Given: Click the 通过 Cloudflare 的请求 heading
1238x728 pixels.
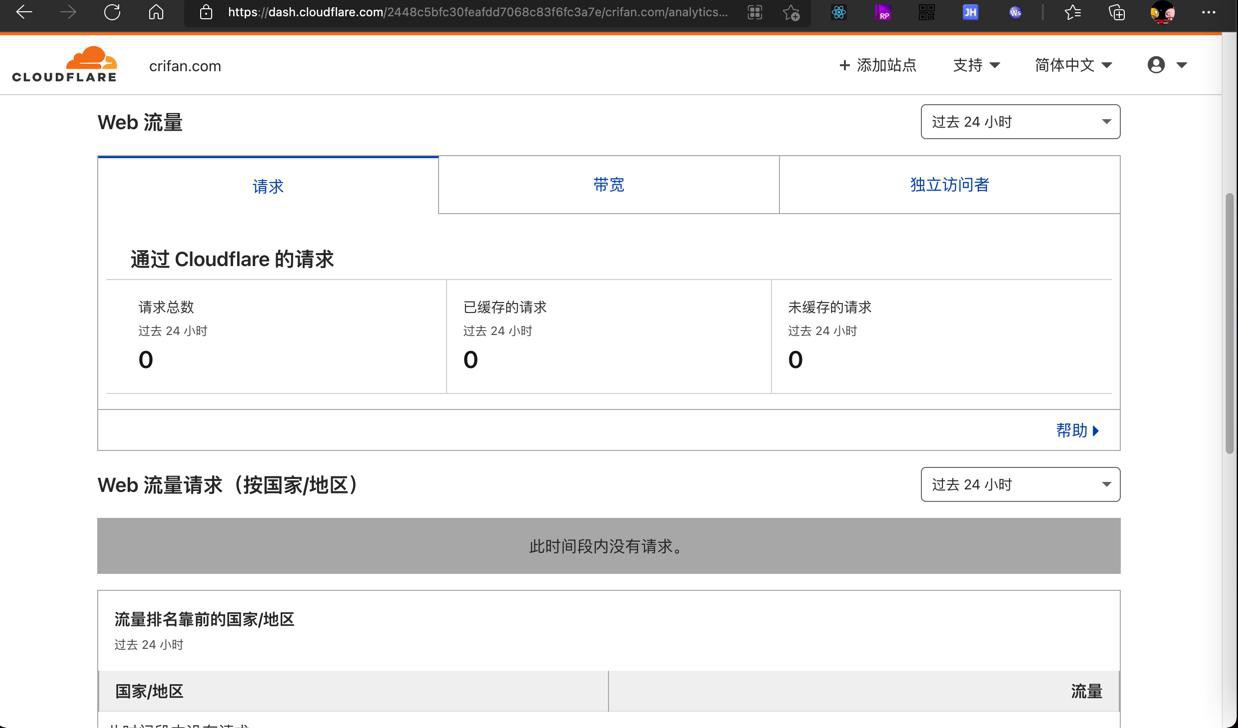Looking at the screenshot, I should 232,259.
